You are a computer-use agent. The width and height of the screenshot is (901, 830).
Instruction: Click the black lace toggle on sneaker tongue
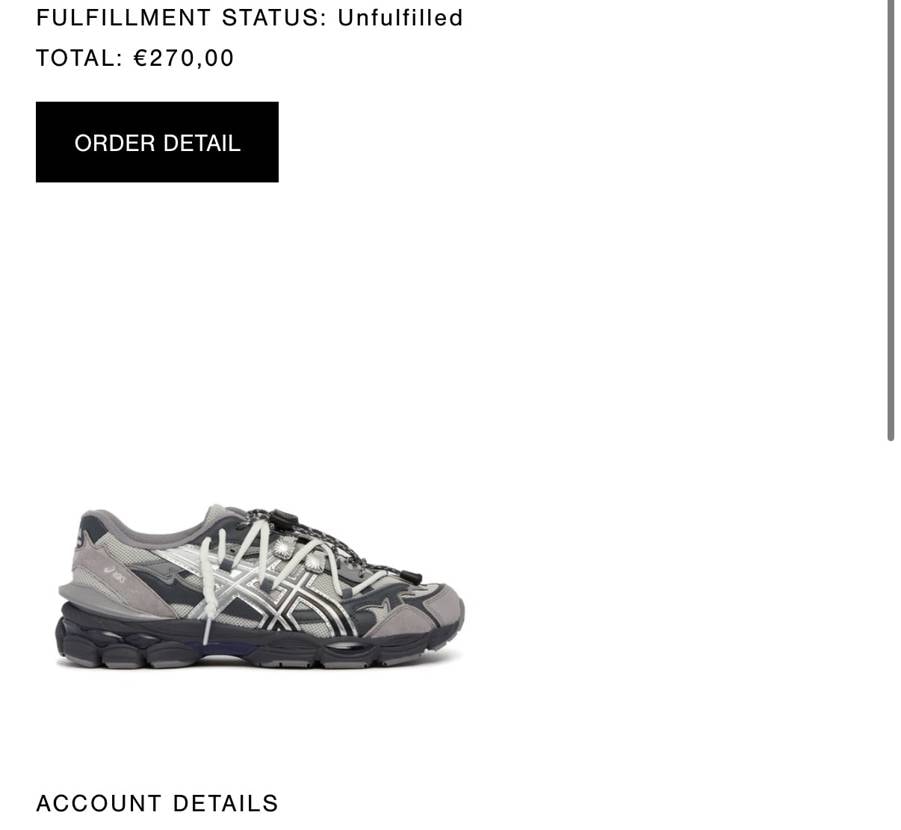coord(284,517)
